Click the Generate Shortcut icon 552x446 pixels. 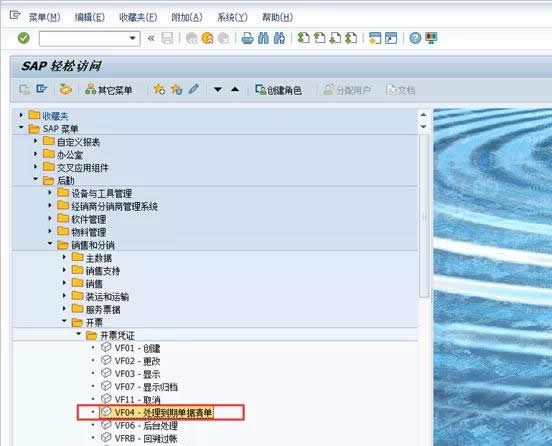click(x=391, y=38)
